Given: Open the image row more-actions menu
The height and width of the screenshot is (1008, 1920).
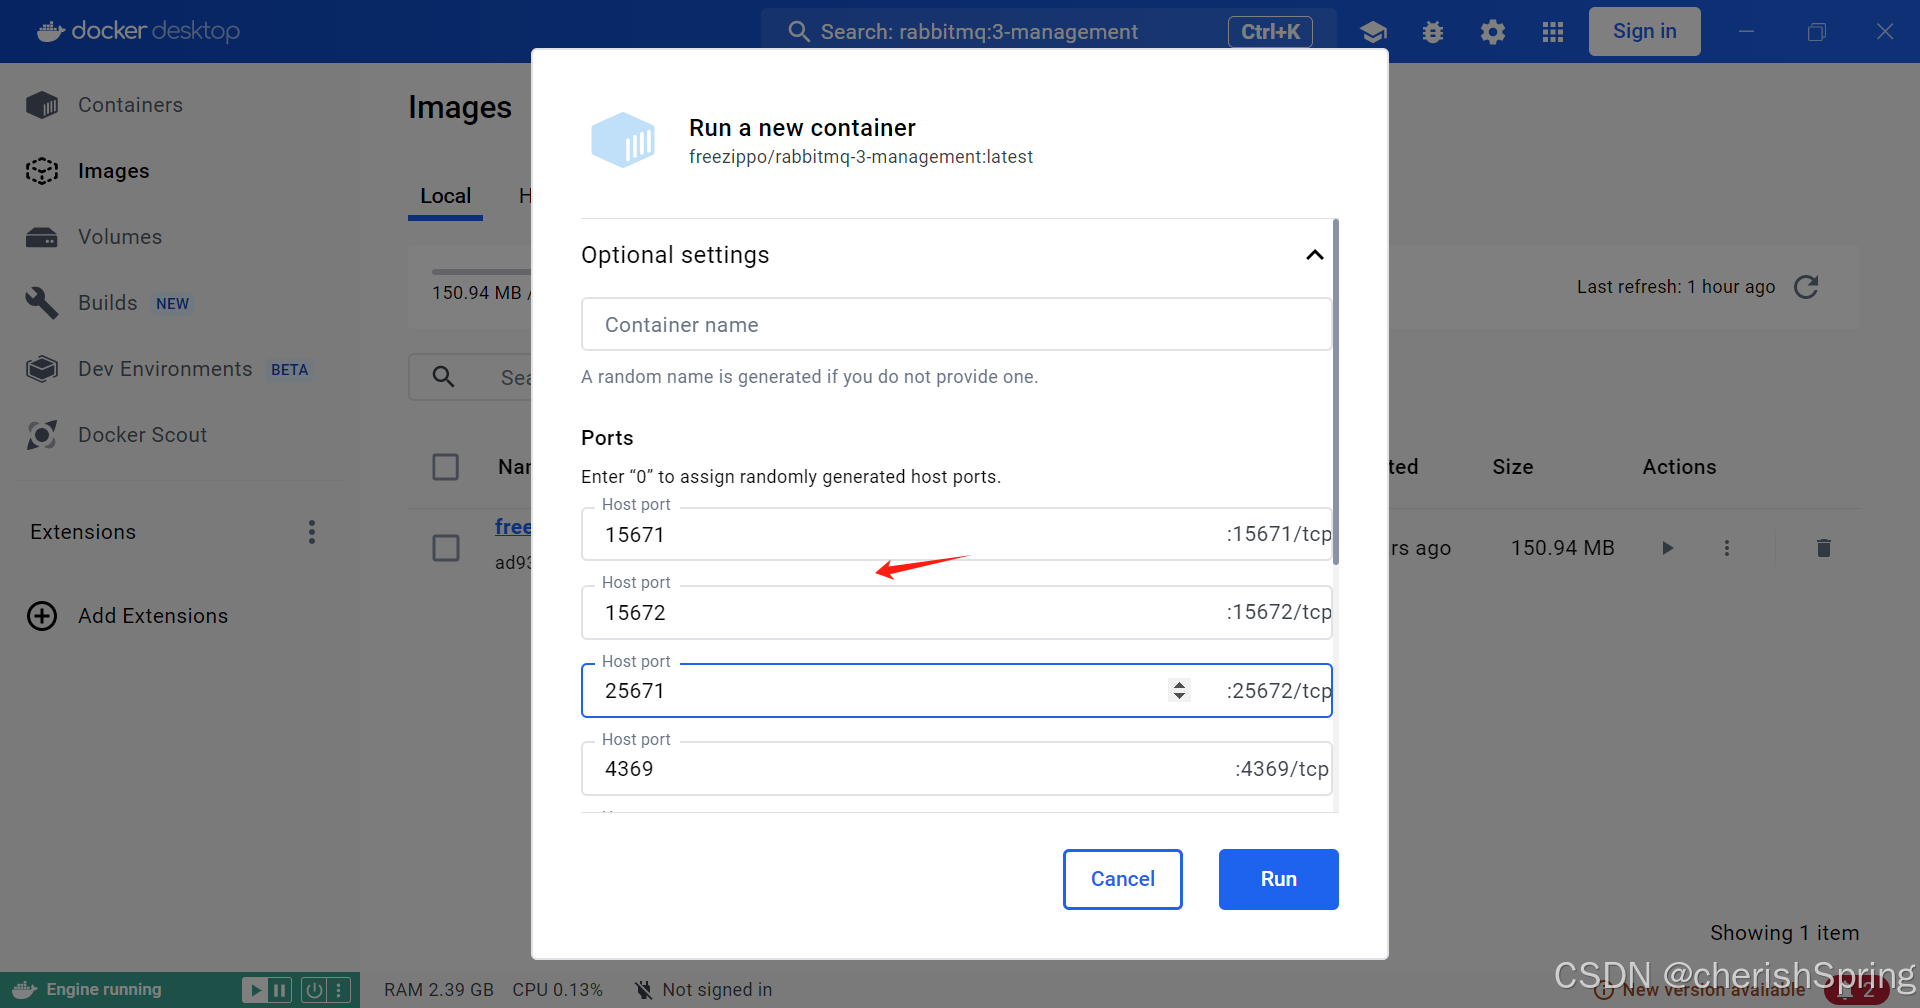Looking at the screenshot, I should [x=1727, y=548].
